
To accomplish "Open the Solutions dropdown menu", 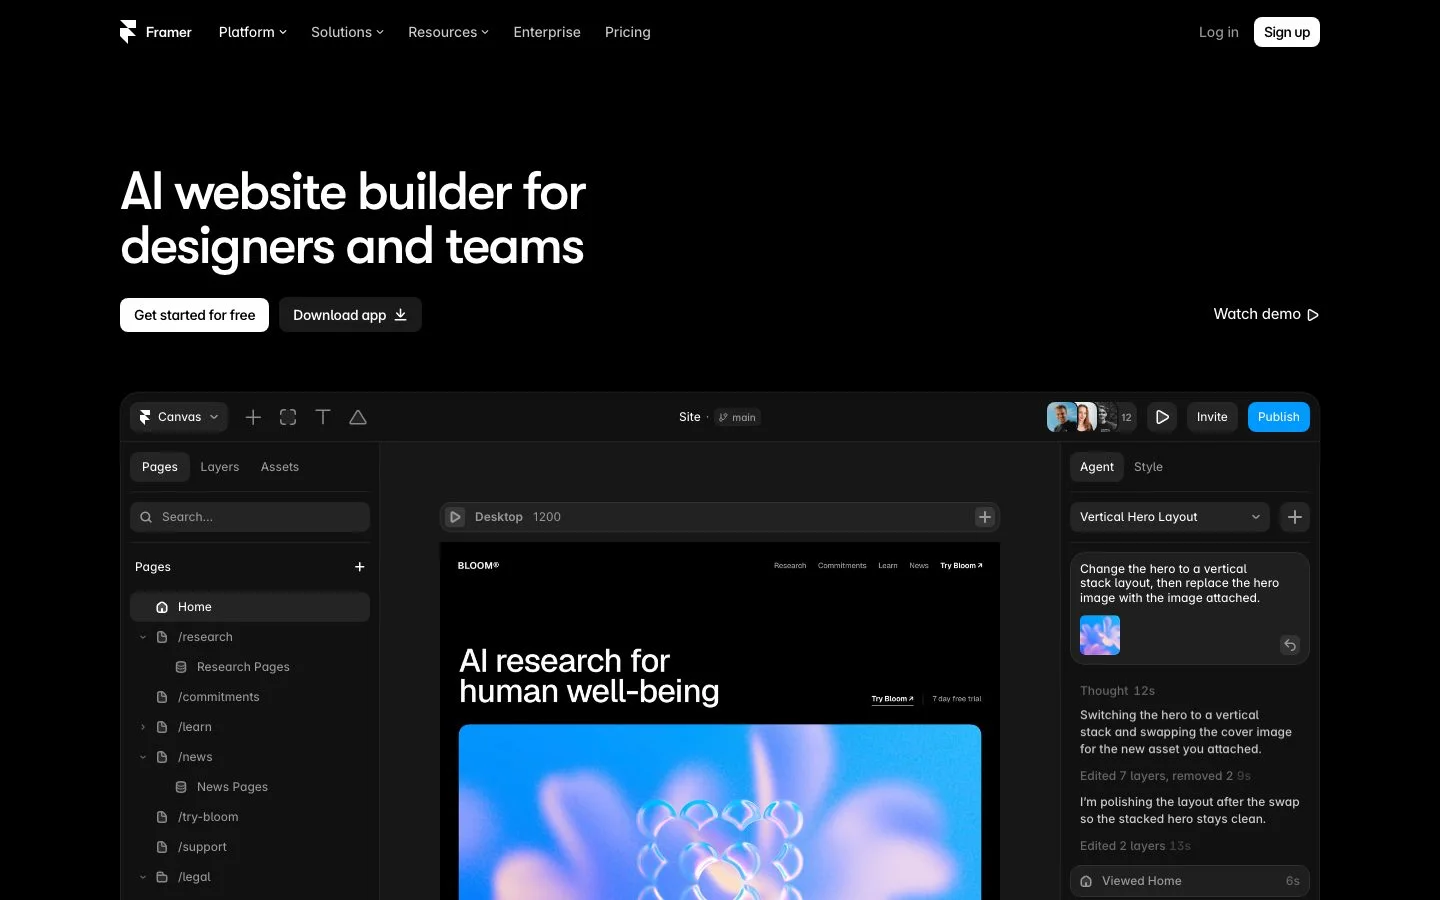I will 347,32.
